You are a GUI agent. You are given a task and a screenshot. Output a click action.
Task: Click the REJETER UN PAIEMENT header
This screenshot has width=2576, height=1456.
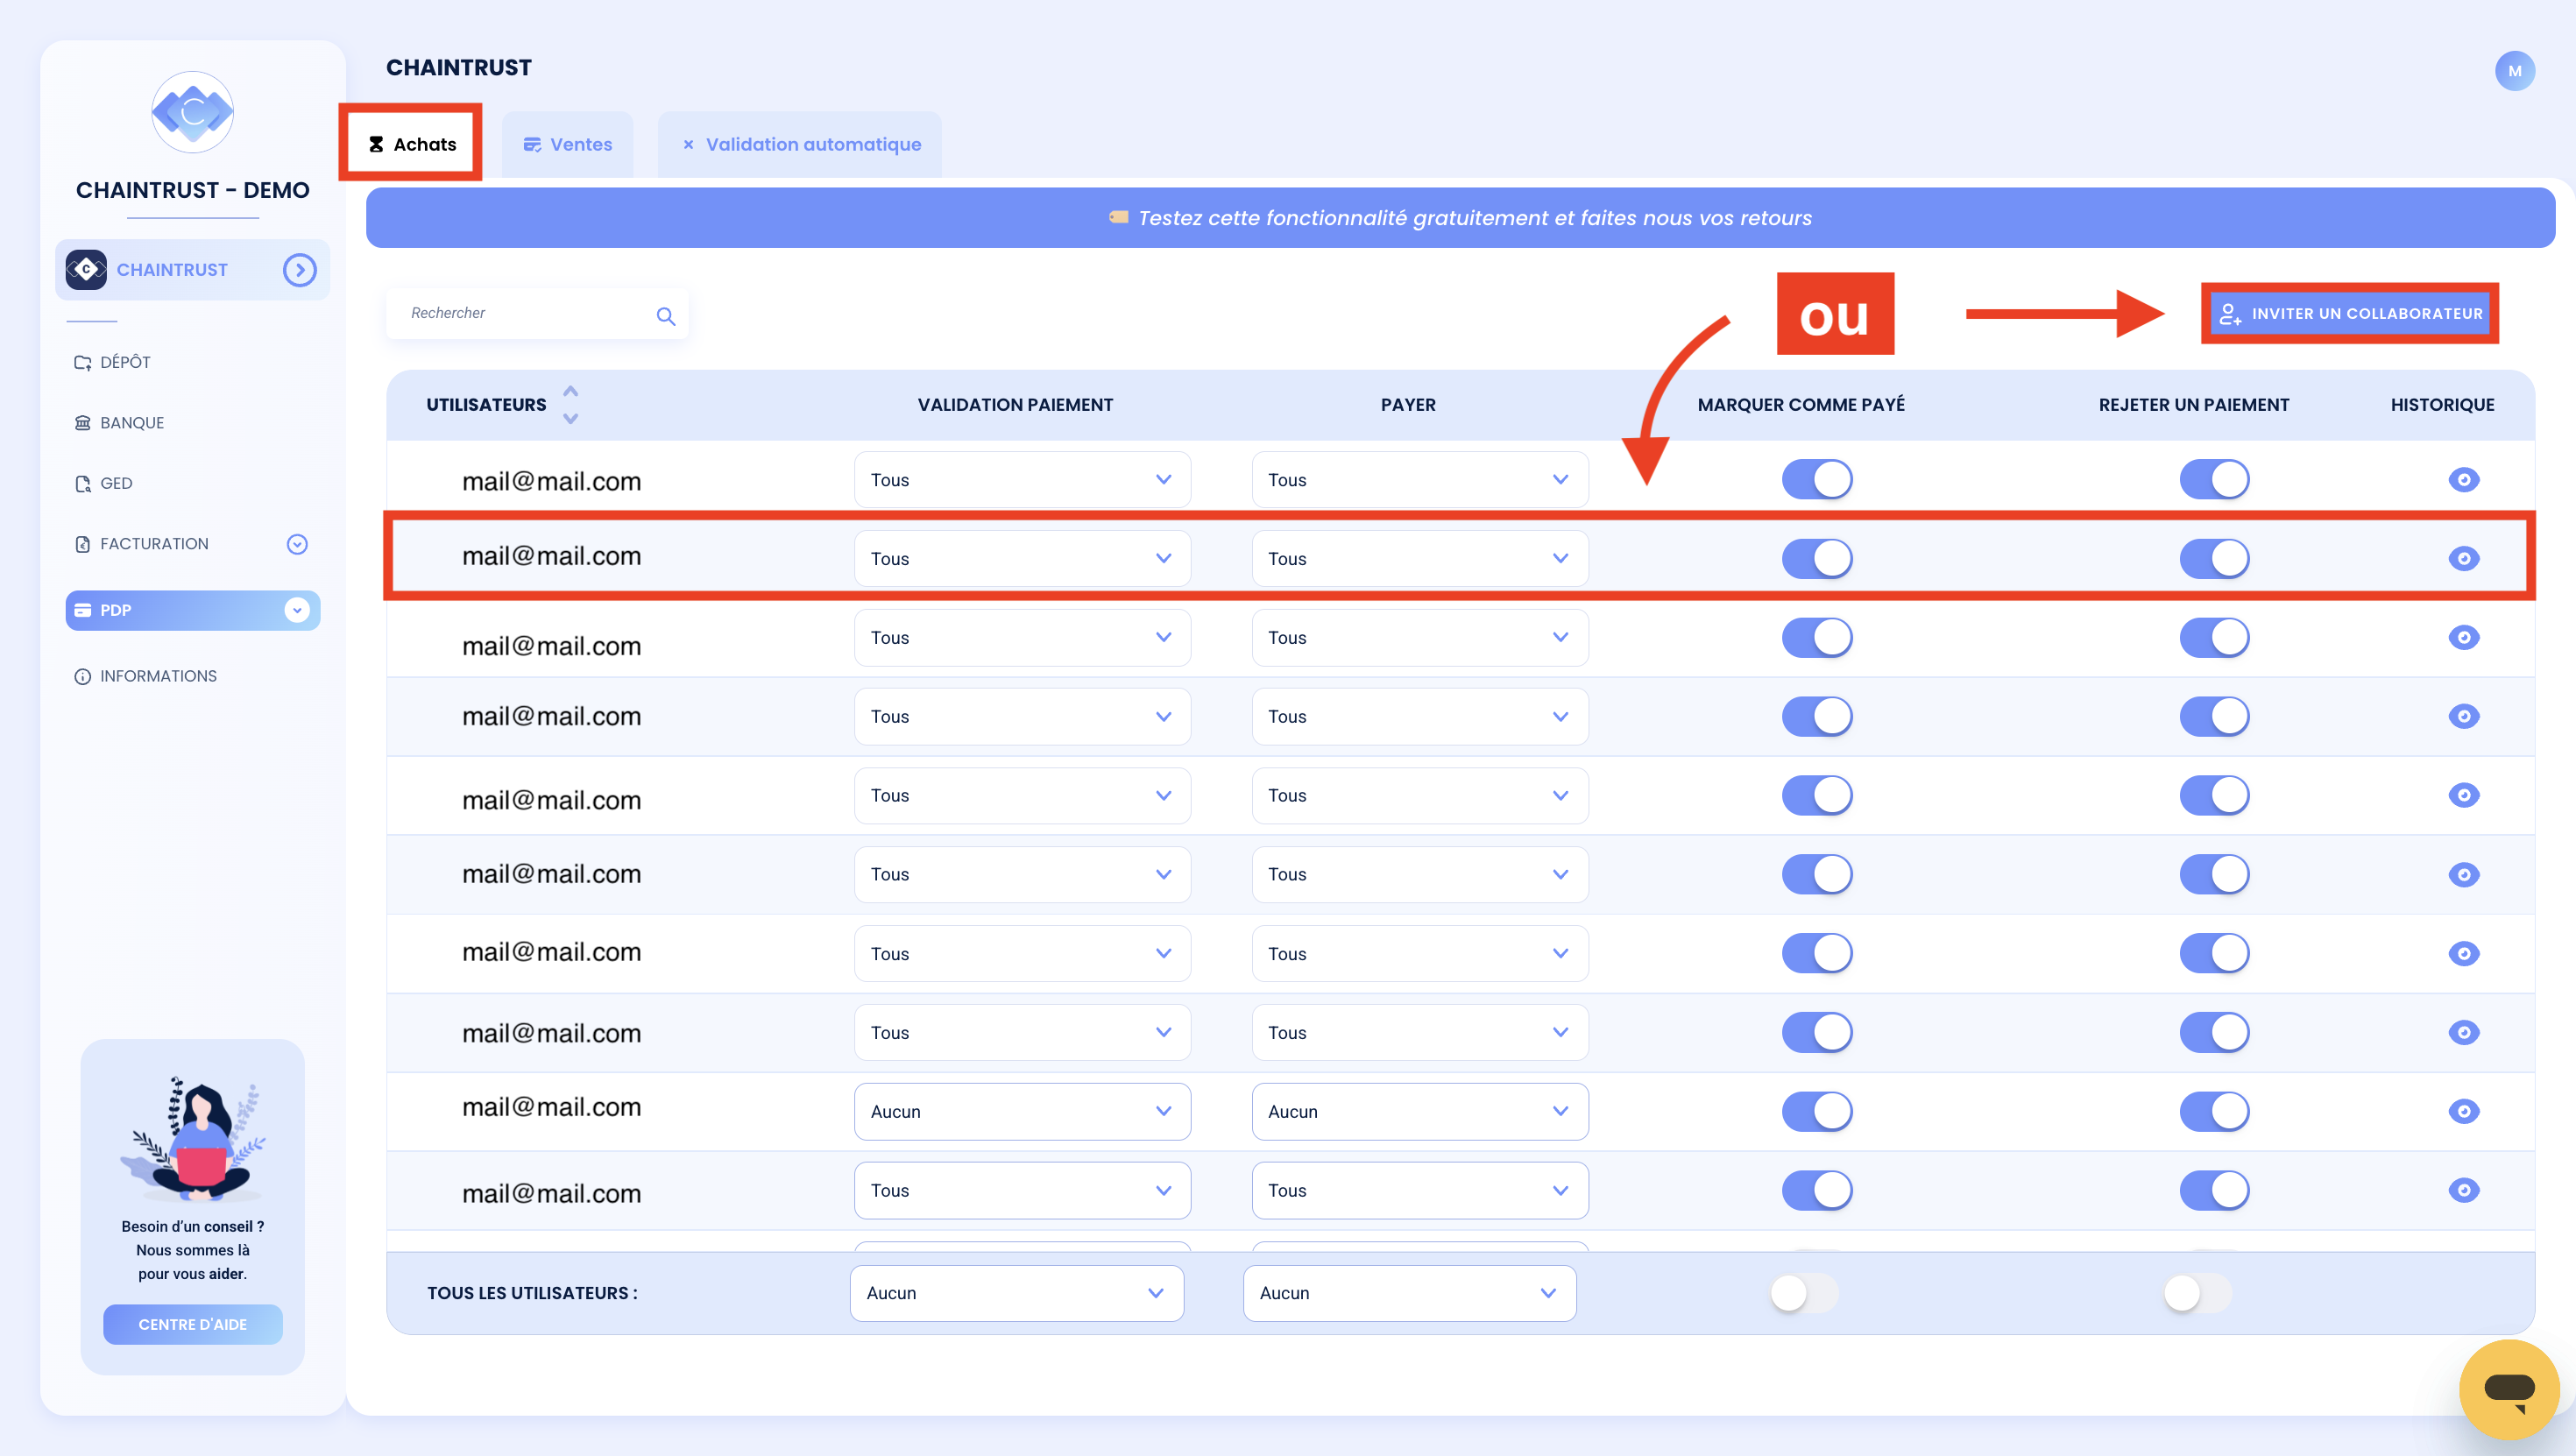(2193, 405)
